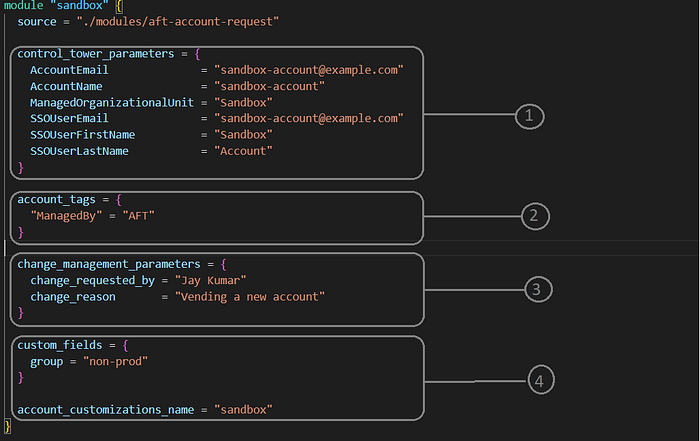The height and width of the screenshot is (441, 700).
Task: Click the ManagedOrganizationalUnit key
Action: coord(112,103)
